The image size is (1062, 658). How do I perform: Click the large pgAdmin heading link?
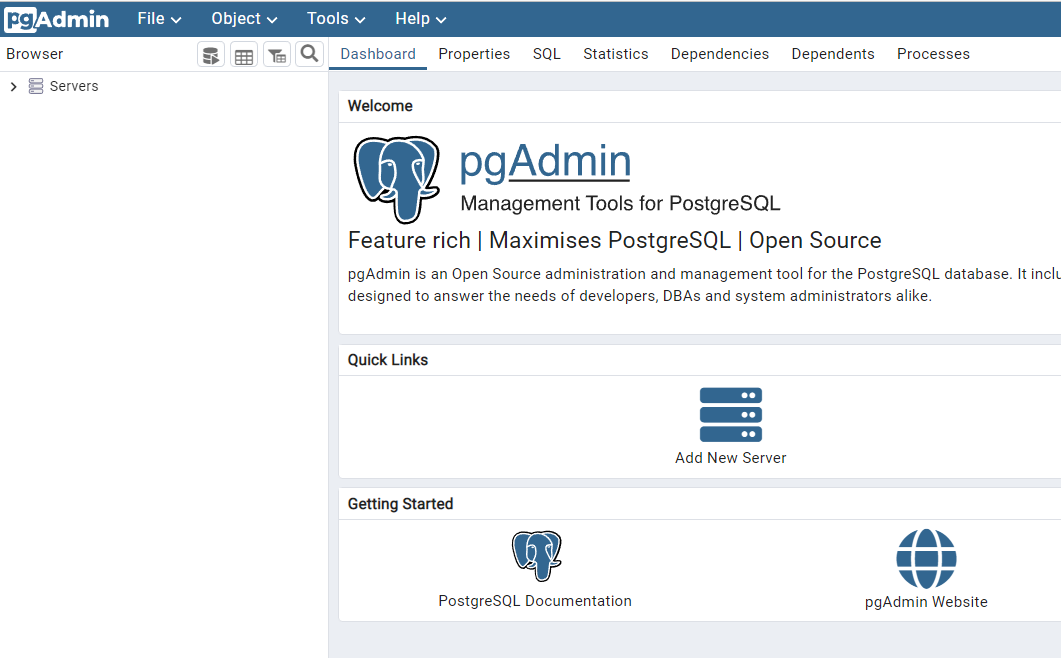pos(545,162)
